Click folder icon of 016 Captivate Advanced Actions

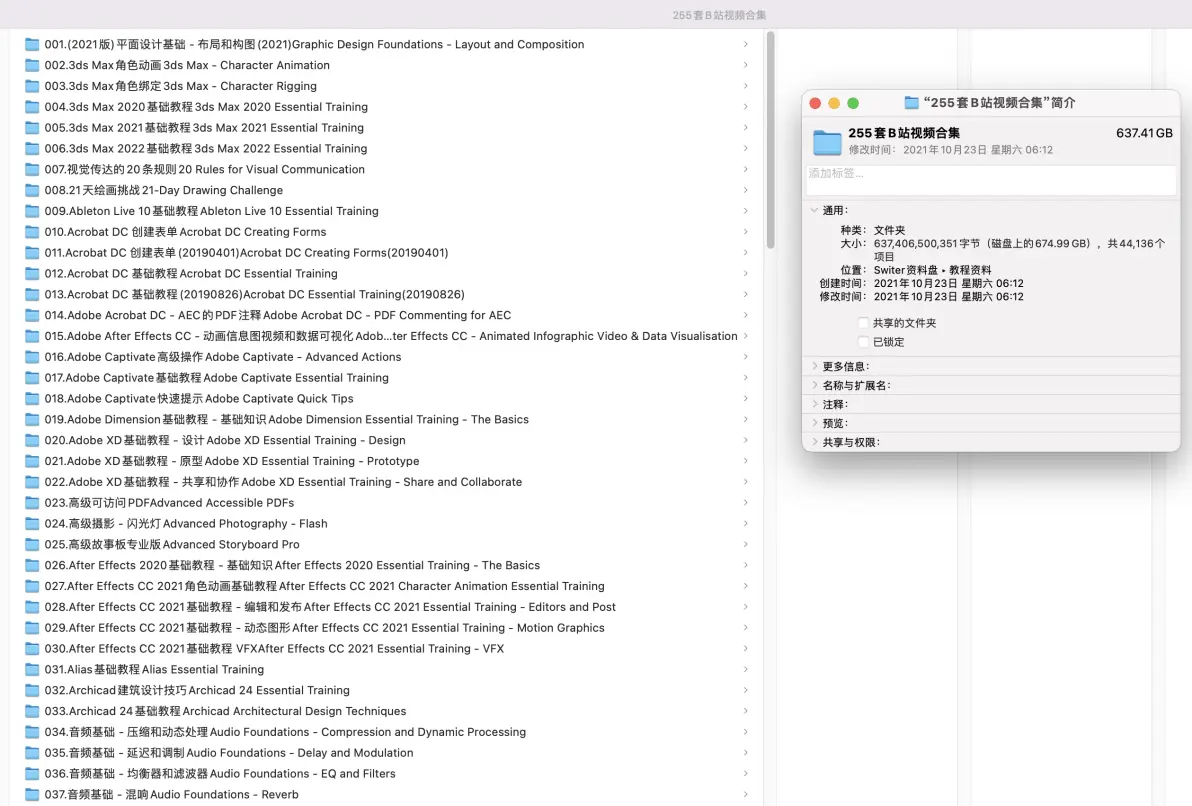pyautogui.click(x=32, y=357)
